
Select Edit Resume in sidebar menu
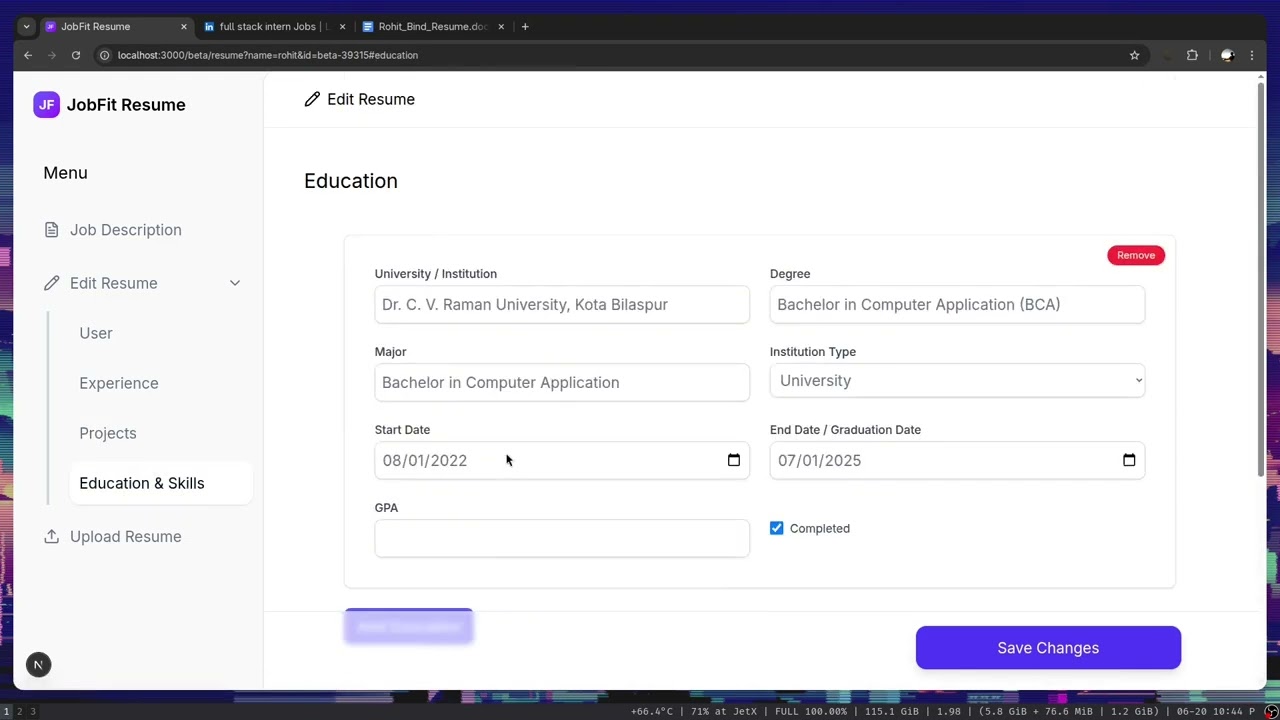pos(114,283)
